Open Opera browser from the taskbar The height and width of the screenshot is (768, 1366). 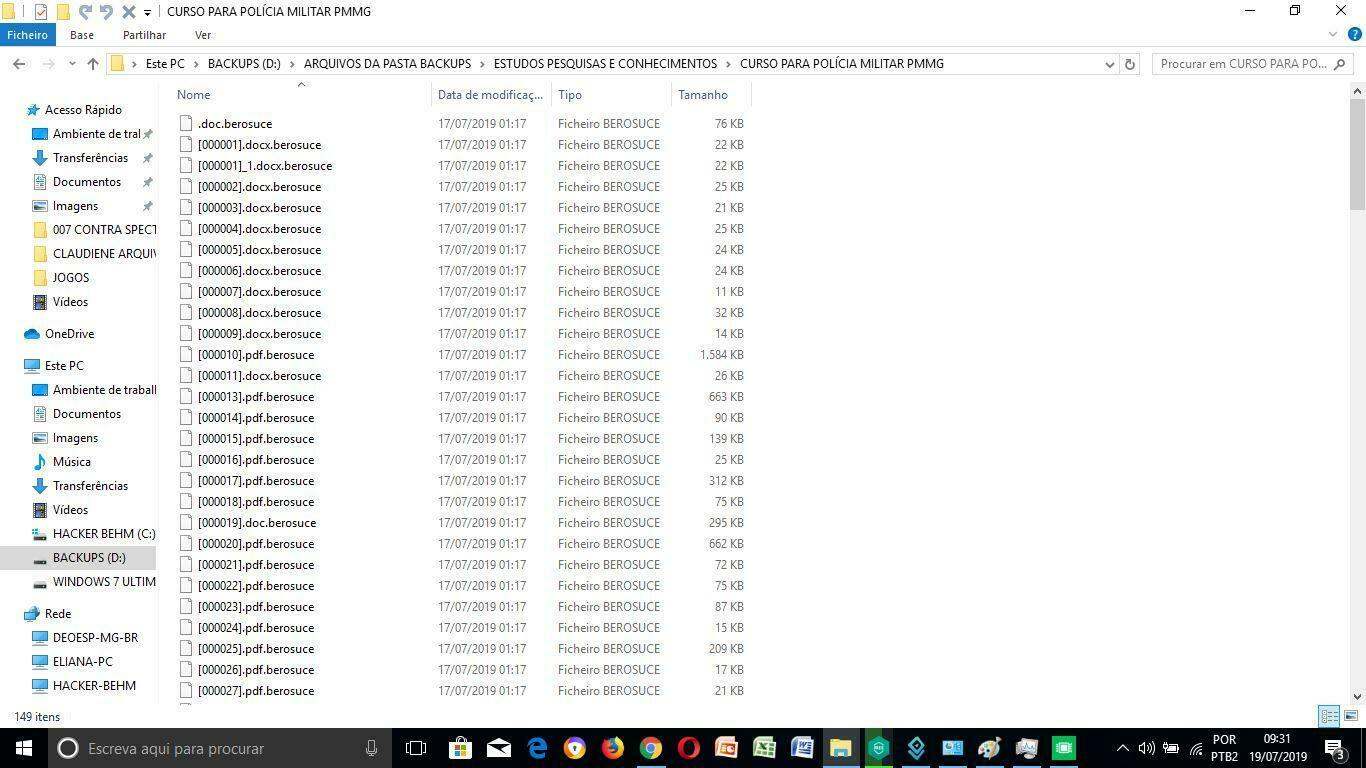click(x=689, y=748)
